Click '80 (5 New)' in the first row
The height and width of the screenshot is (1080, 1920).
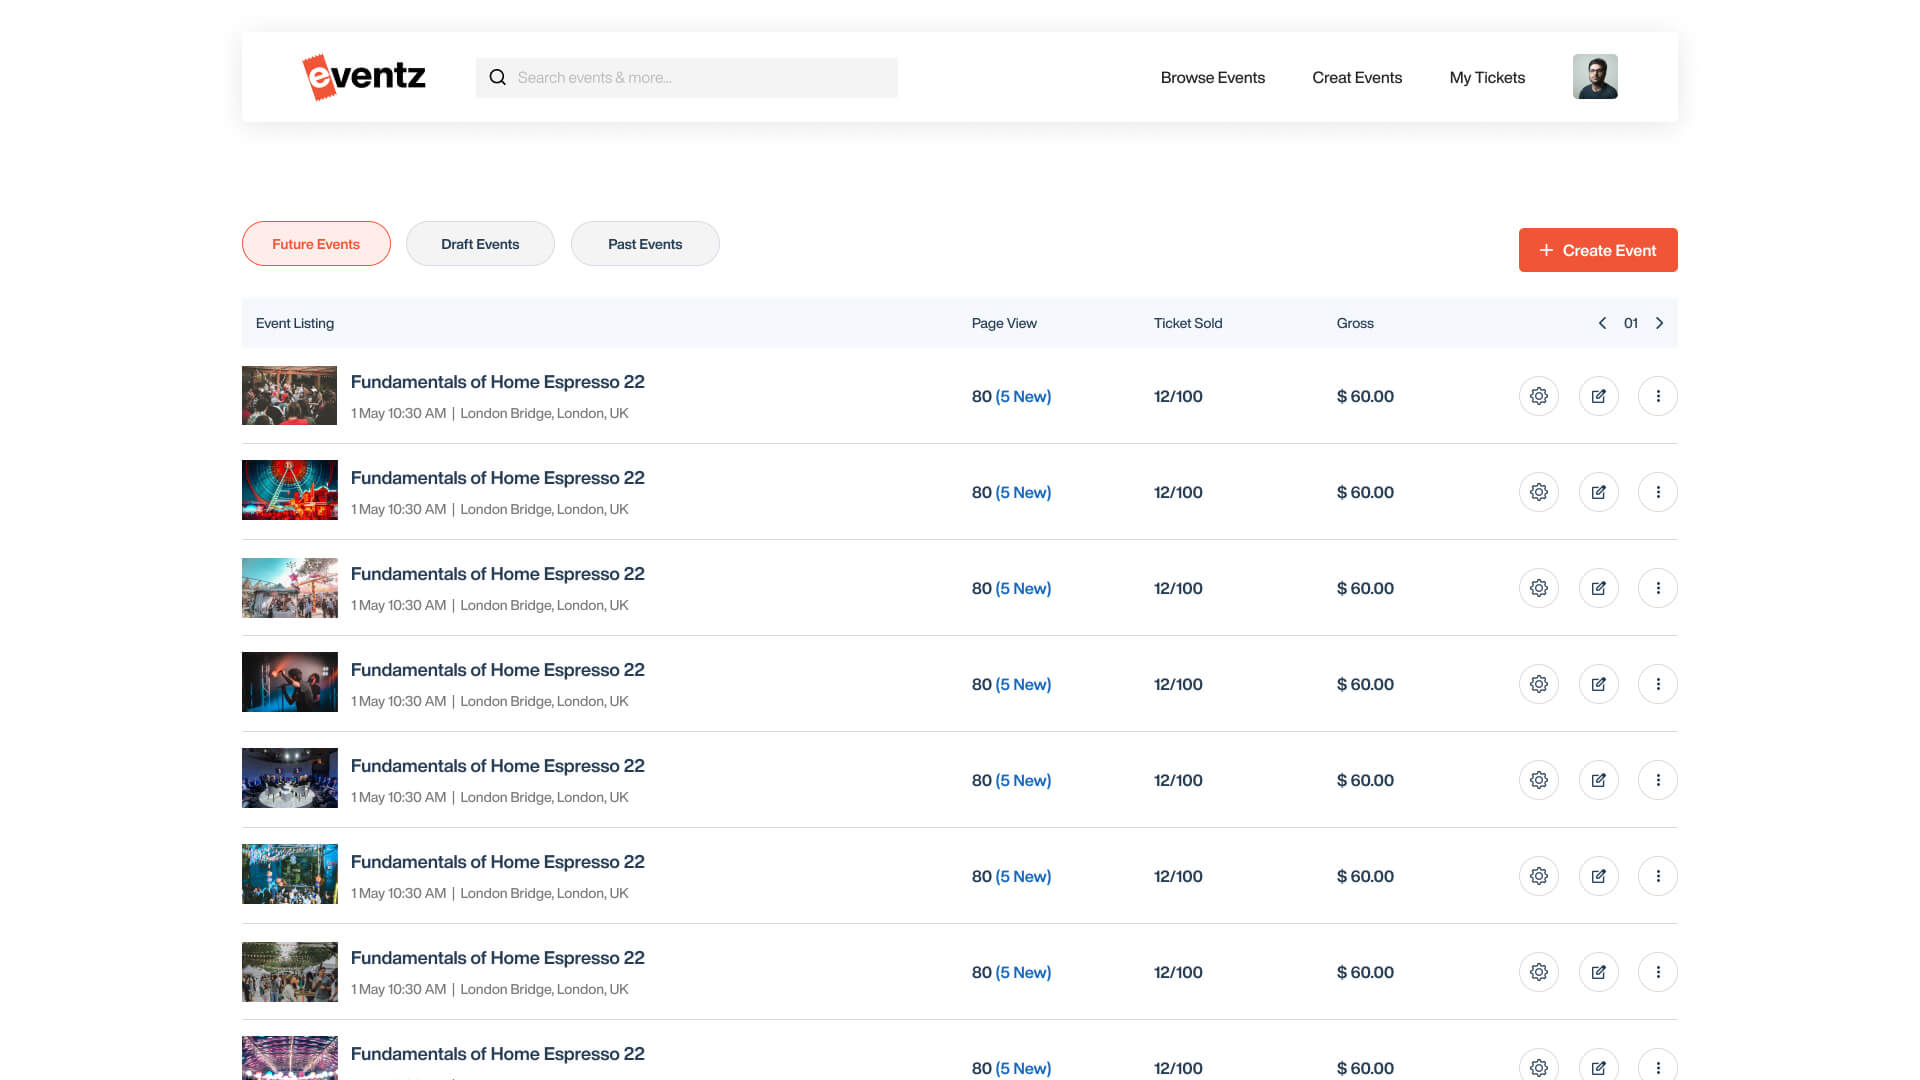[1011, 396]
